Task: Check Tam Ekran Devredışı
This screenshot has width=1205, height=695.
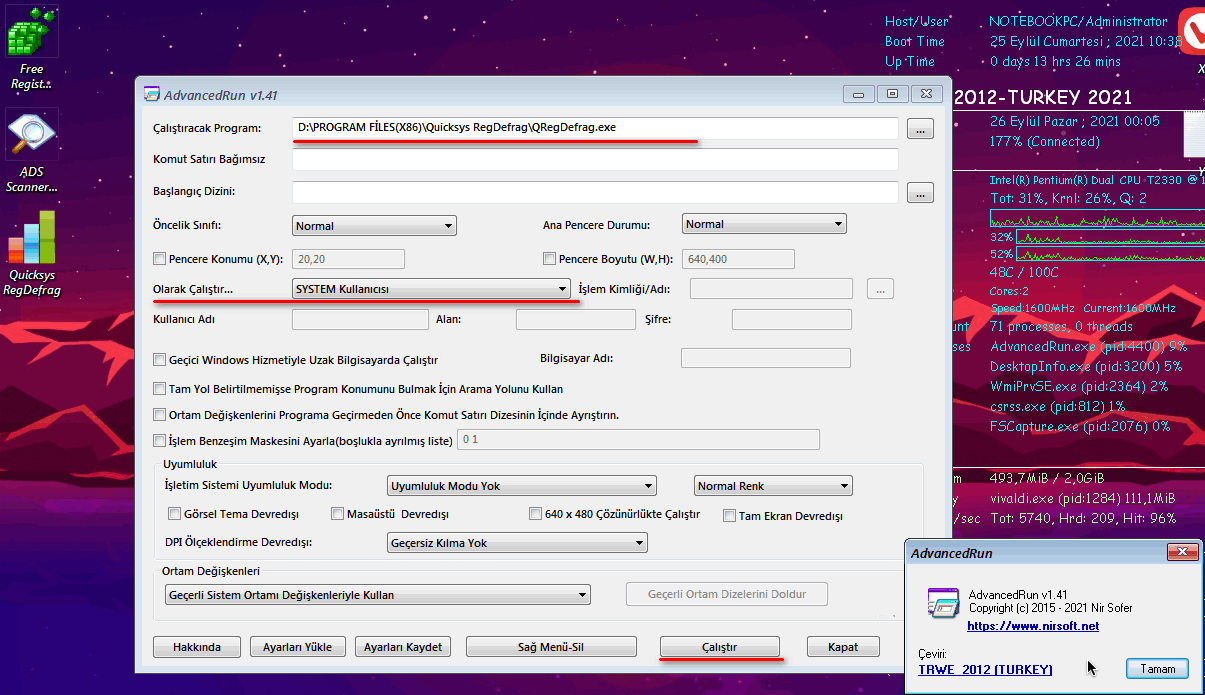Action: [729, 516]
